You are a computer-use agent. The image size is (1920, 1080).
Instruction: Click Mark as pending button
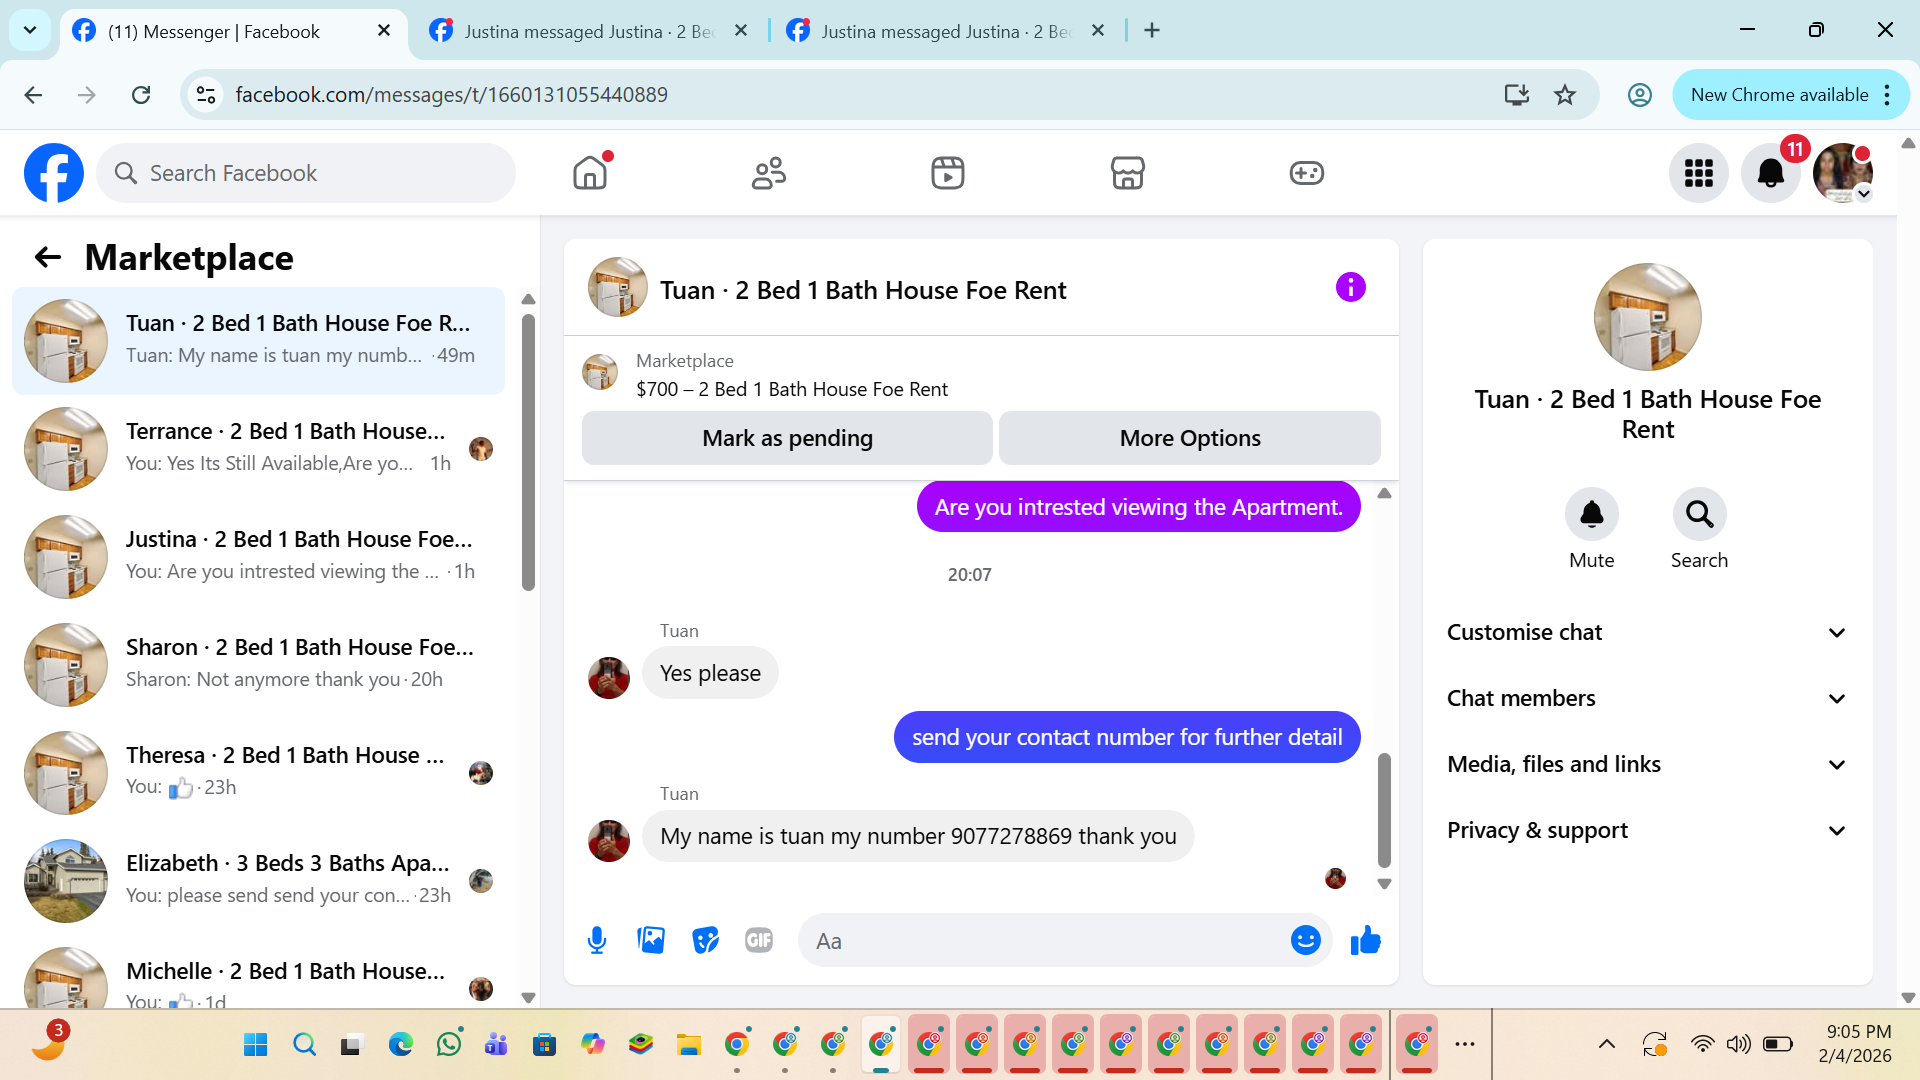787,438
